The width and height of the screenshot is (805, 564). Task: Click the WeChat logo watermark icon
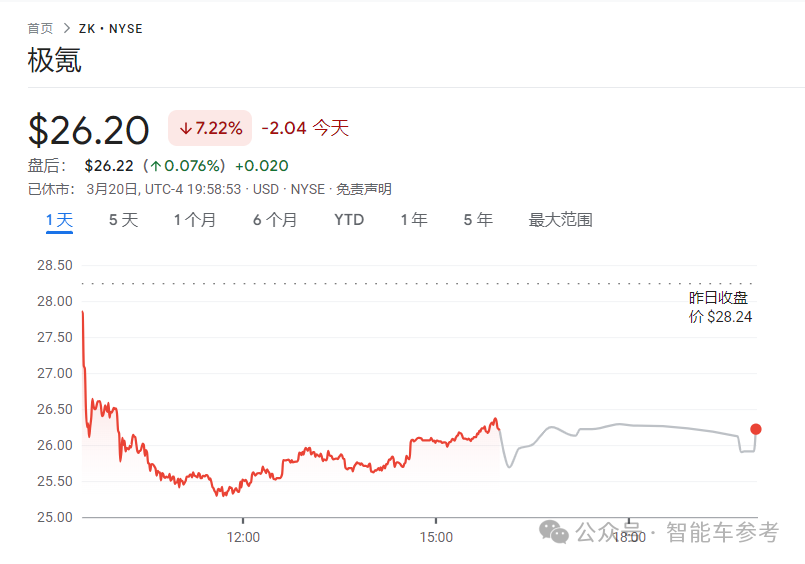click(555, 532)
